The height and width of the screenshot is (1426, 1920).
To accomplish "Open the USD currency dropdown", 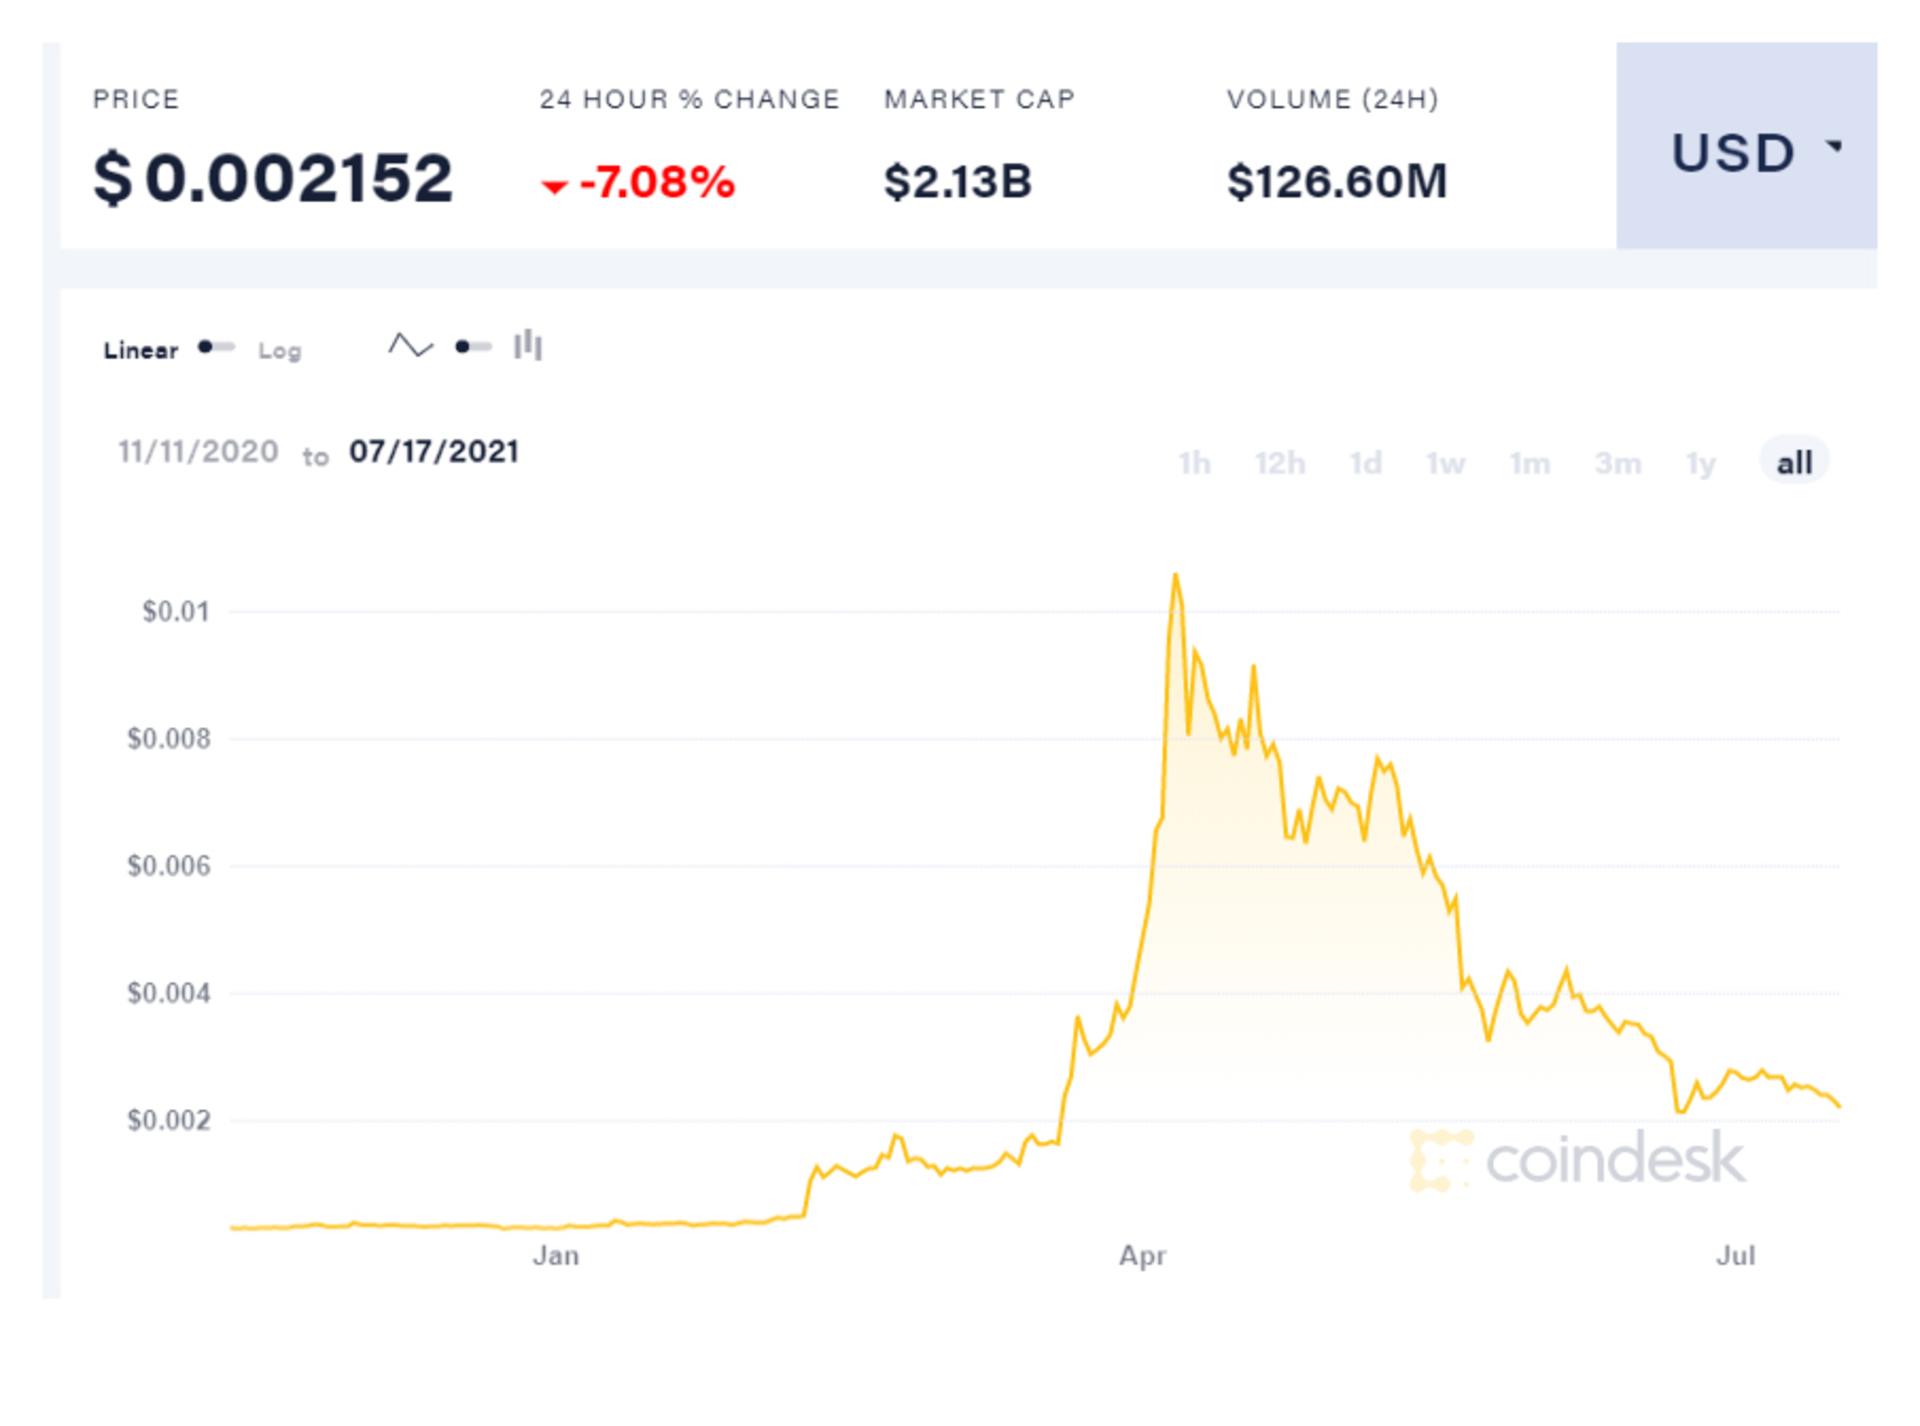I will pos(1746,145).
